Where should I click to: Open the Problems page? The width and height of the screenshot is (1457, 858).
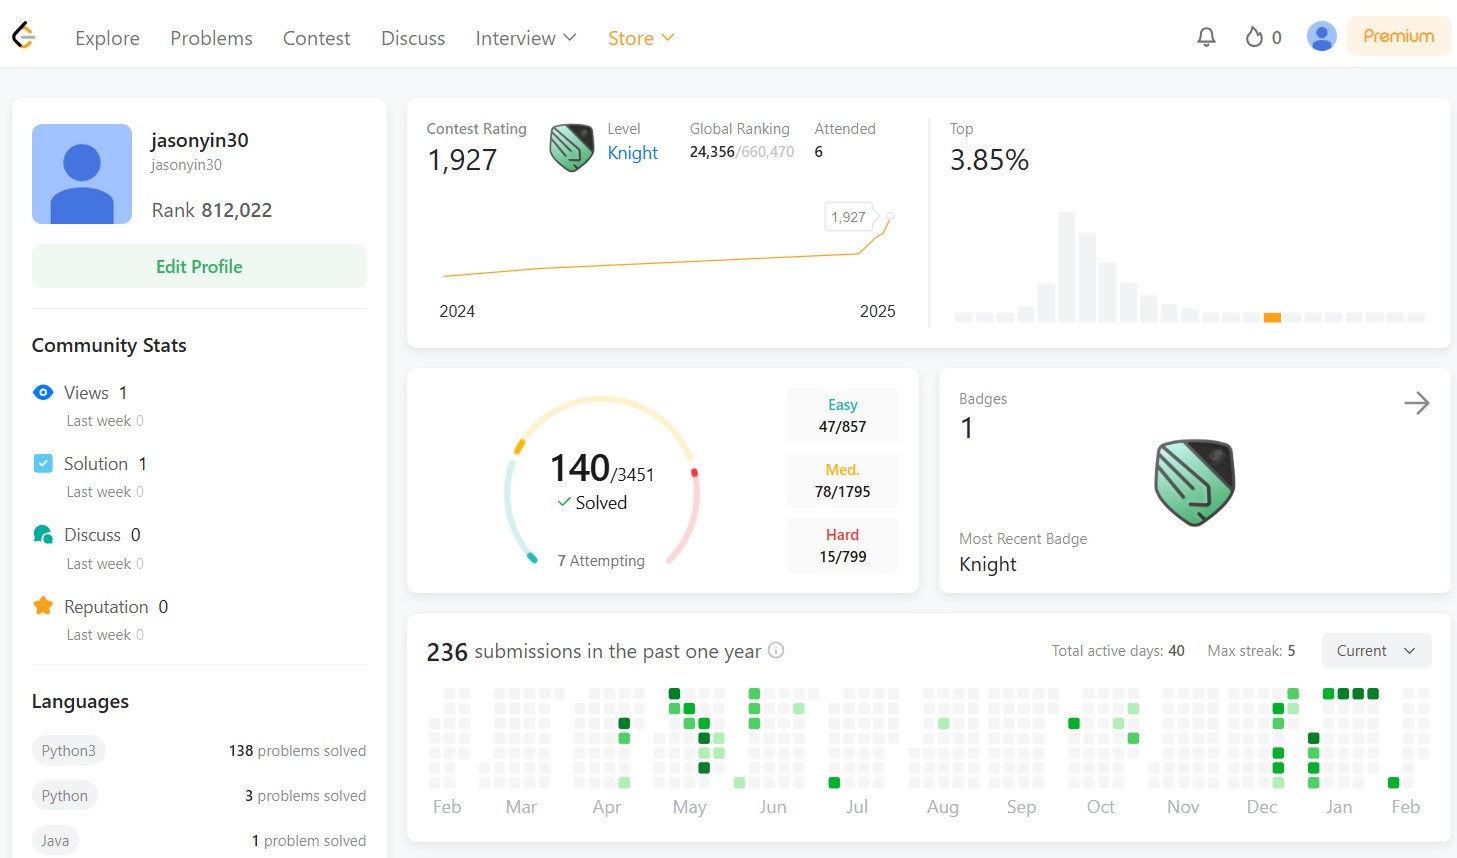pos(211,38)
